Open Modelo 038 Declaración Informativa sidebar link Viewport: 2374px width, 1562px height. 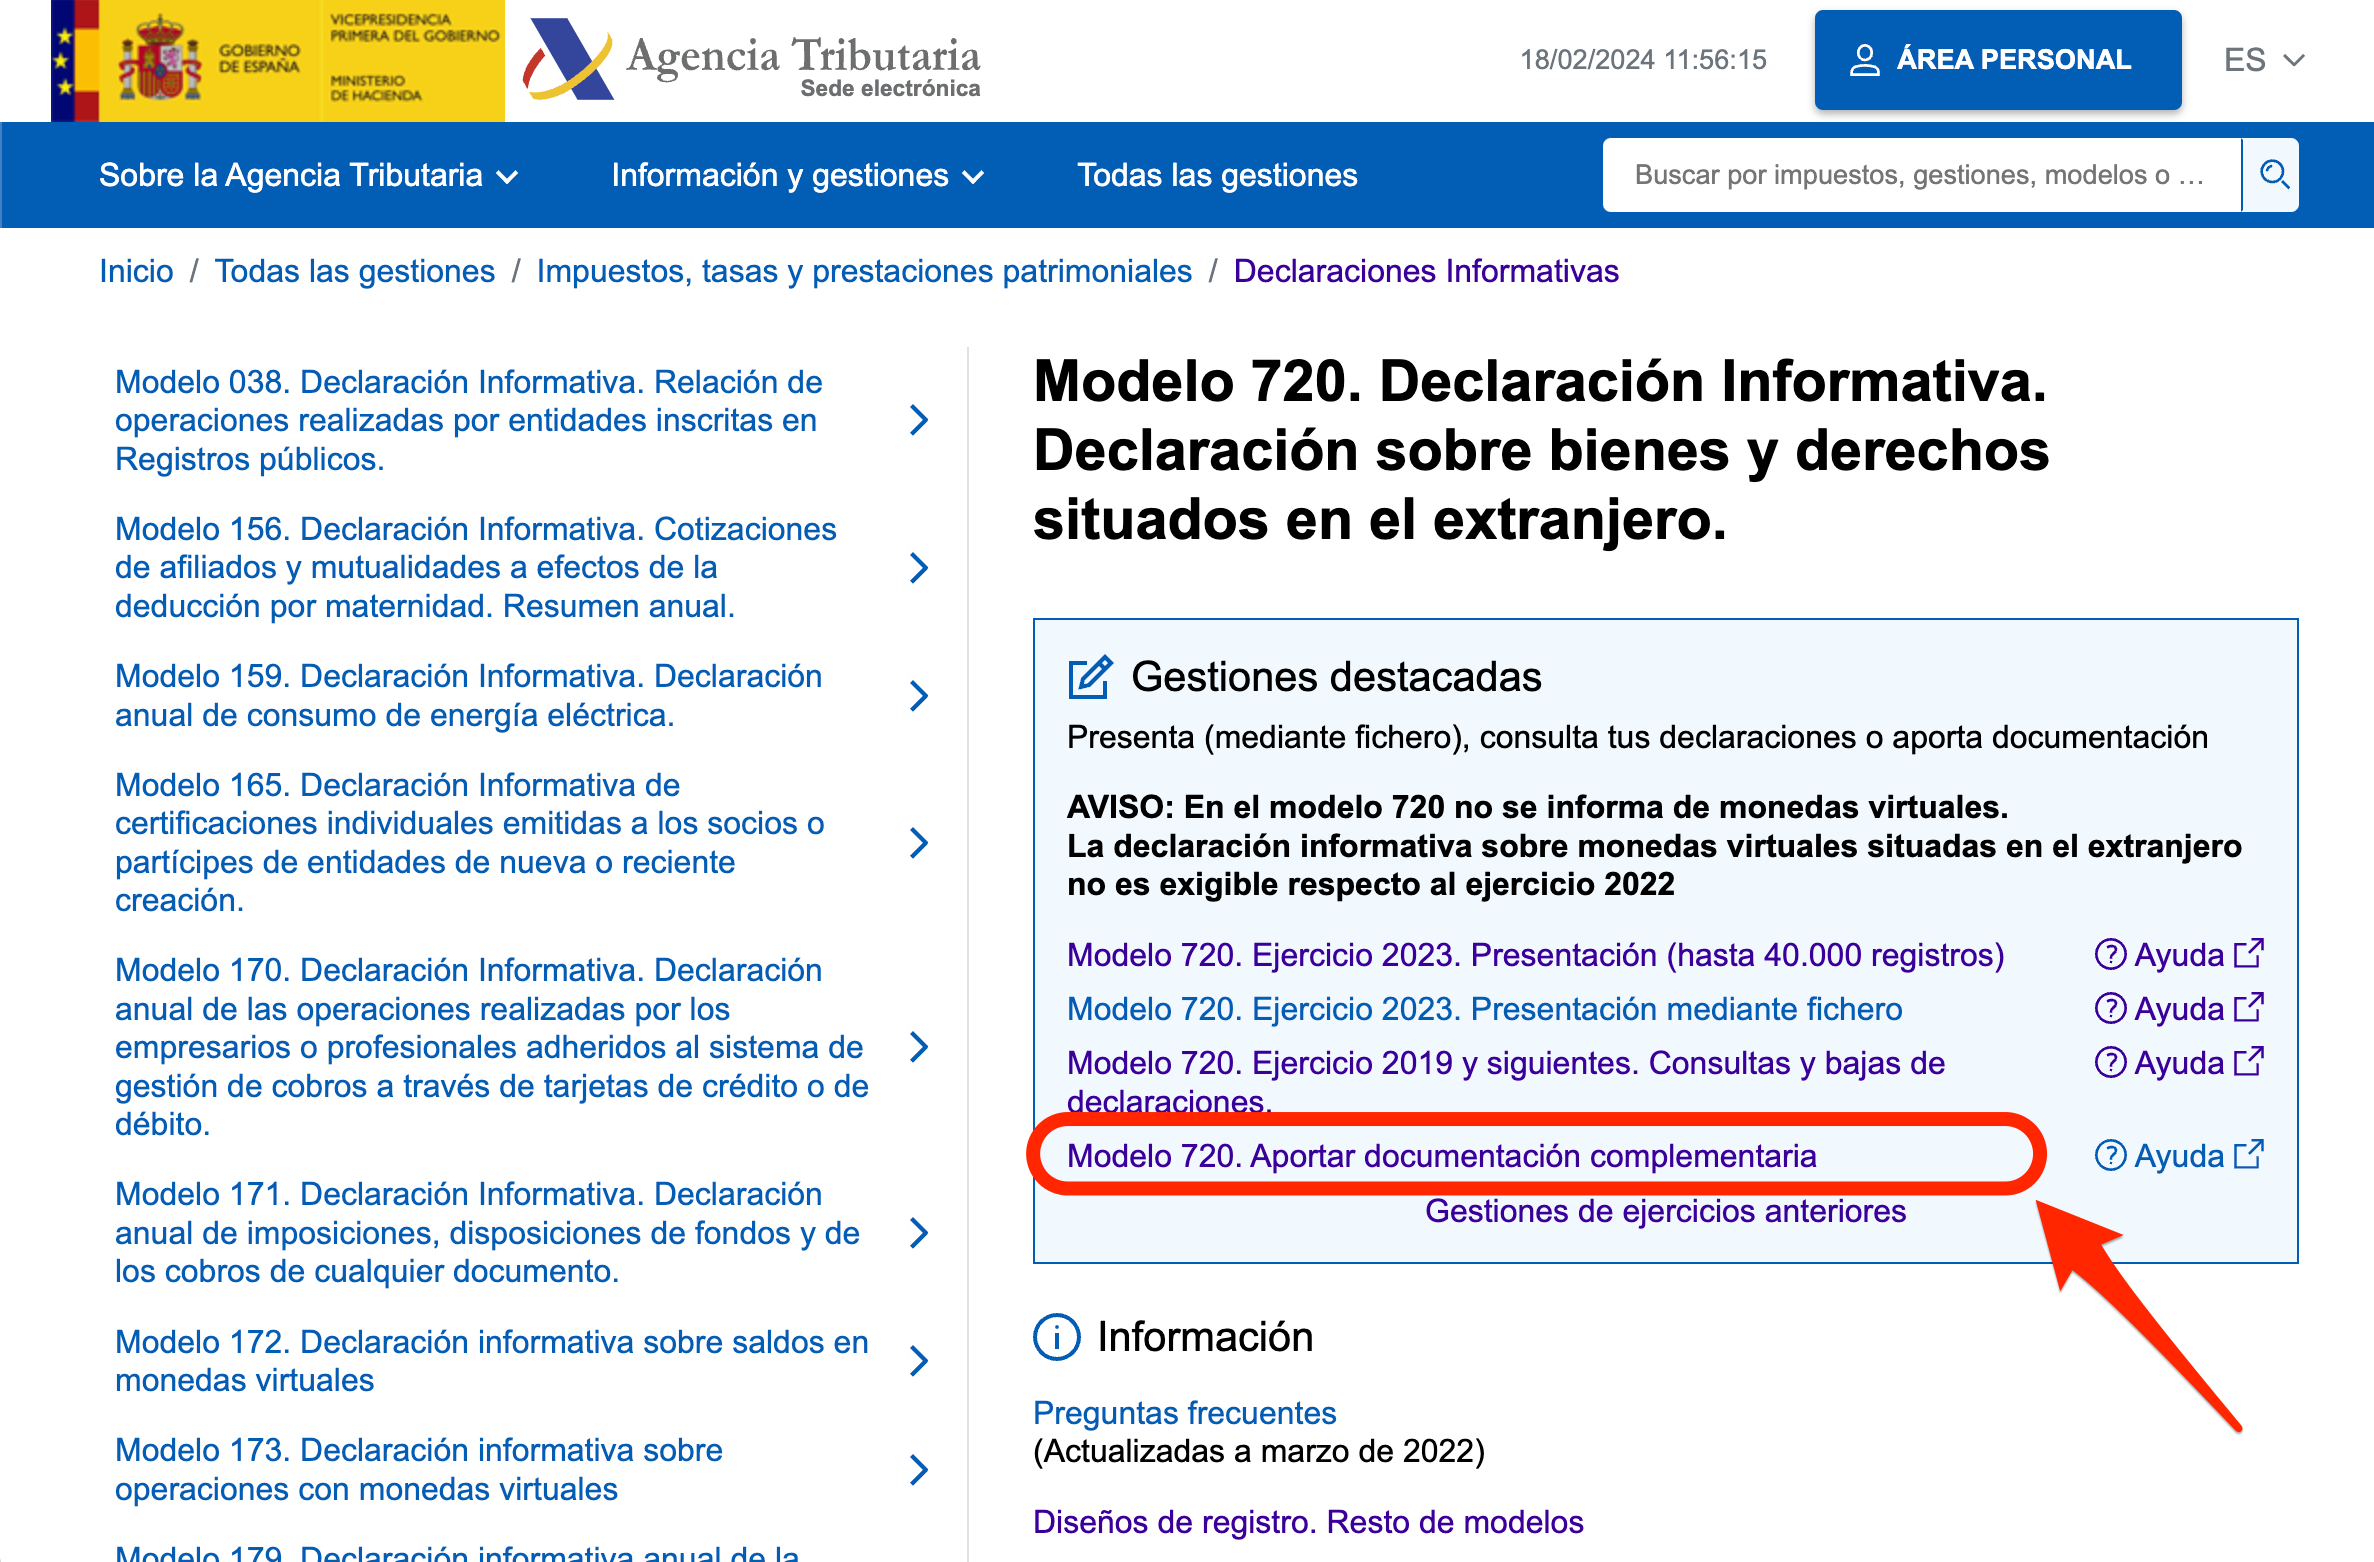pos(469,420)
